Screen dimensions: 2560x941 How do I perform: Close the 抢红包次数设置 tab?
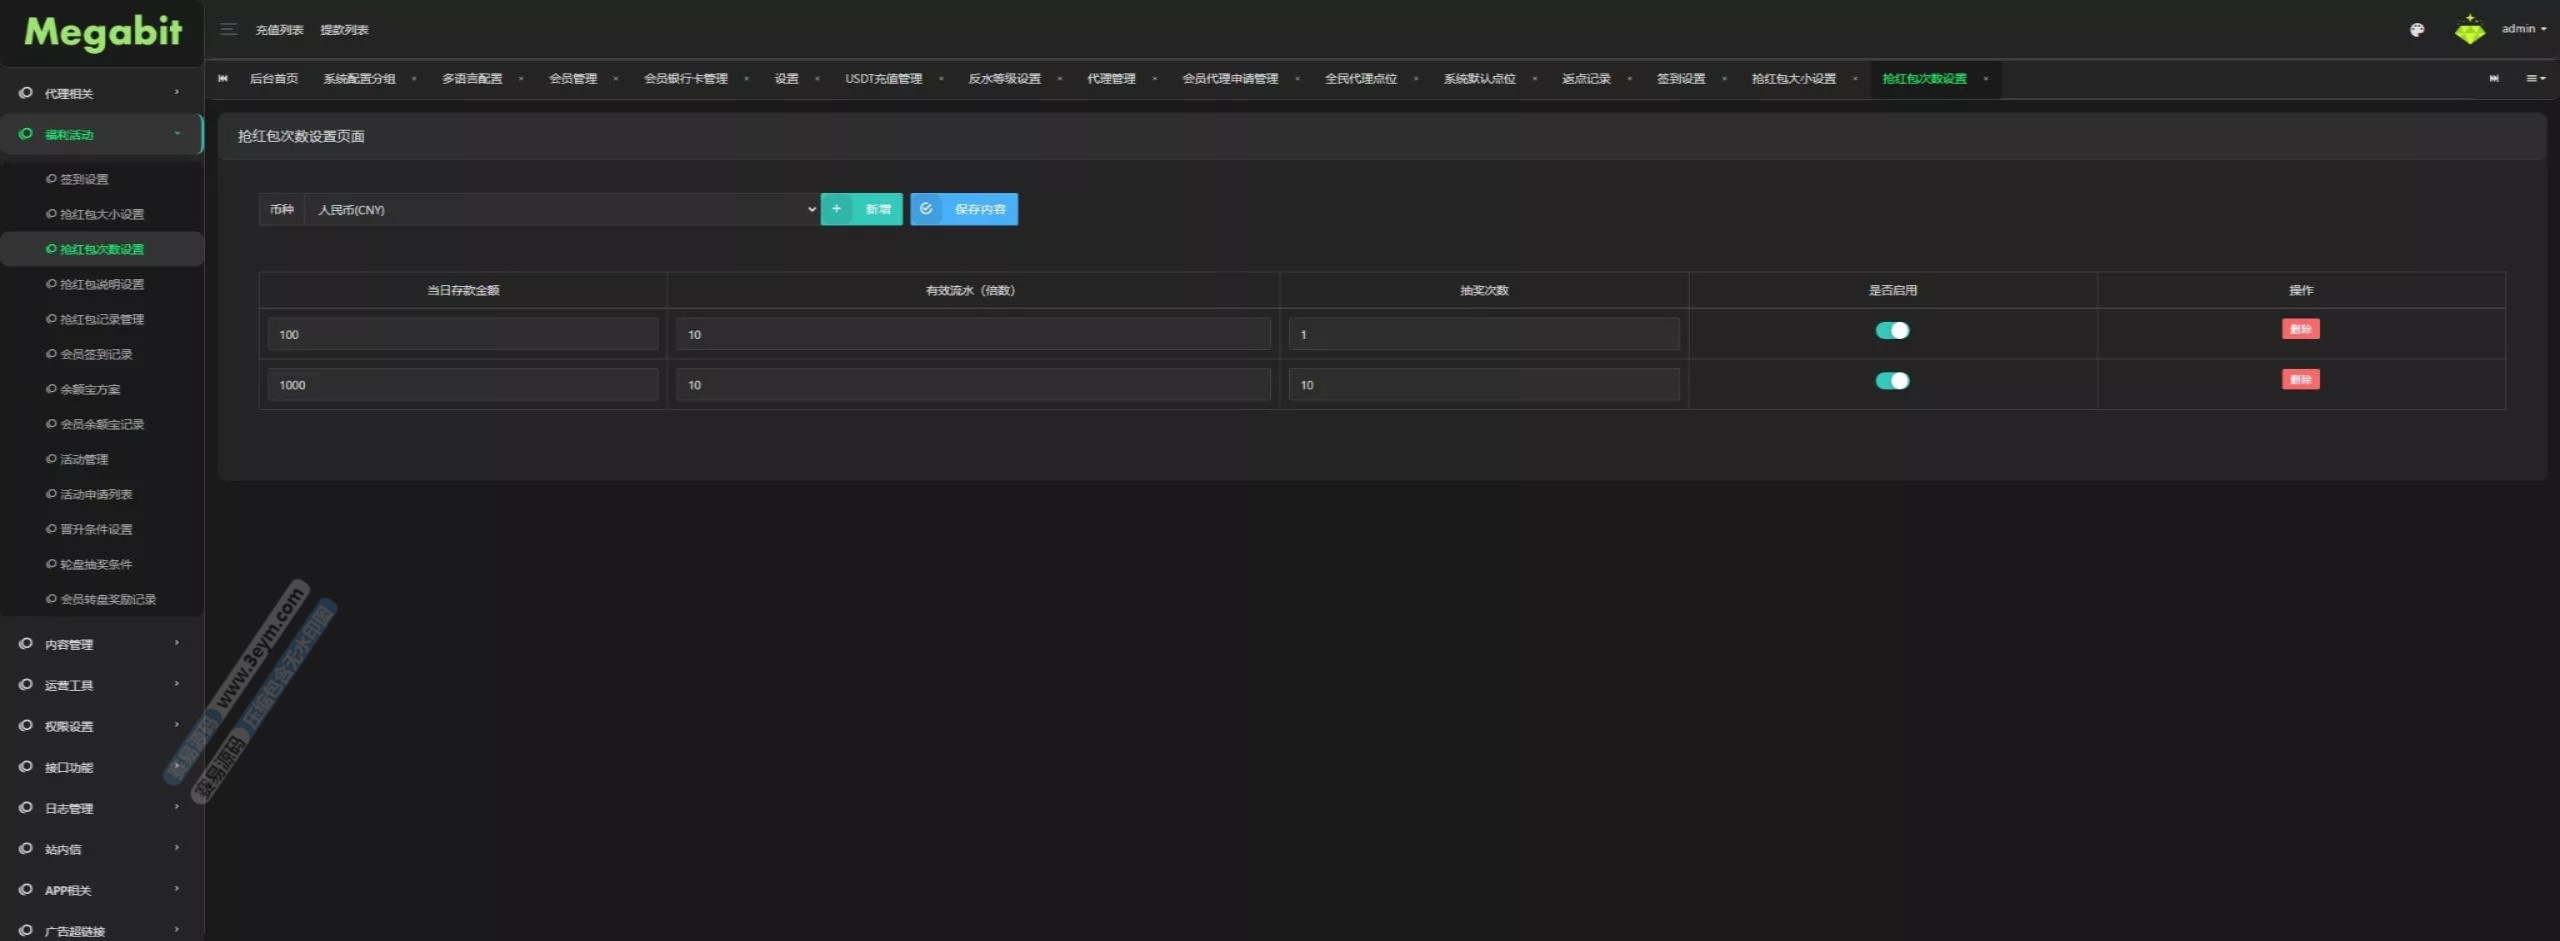point(1985,79)
